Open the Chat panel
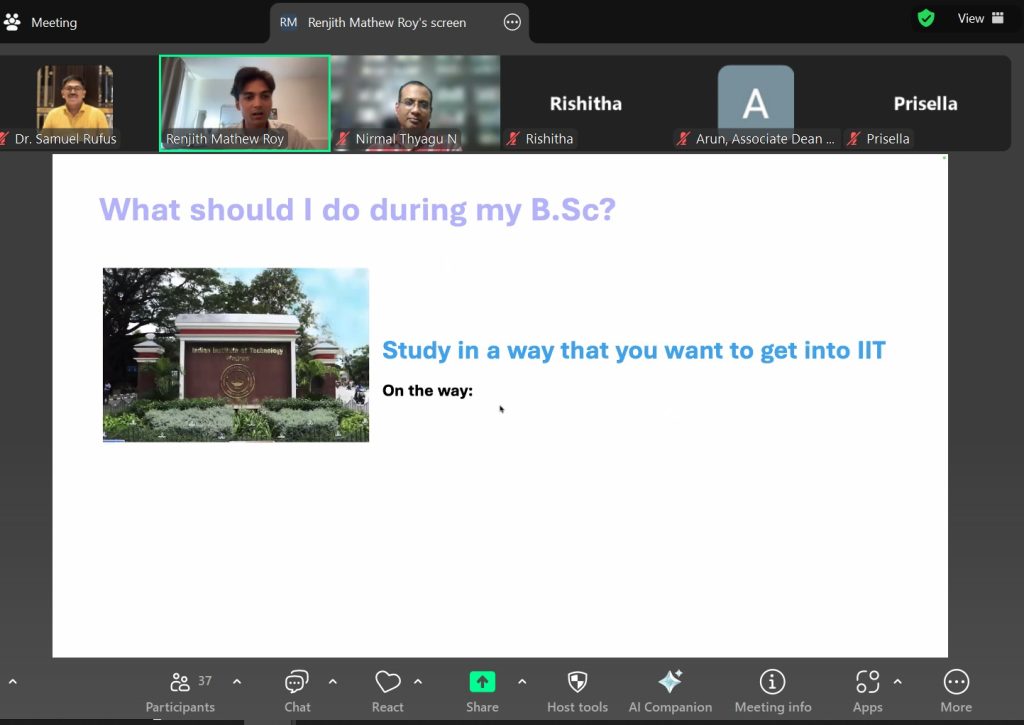Image resolution: width=1024 pixels, height=725 pixels. click(x=297, y=691)
